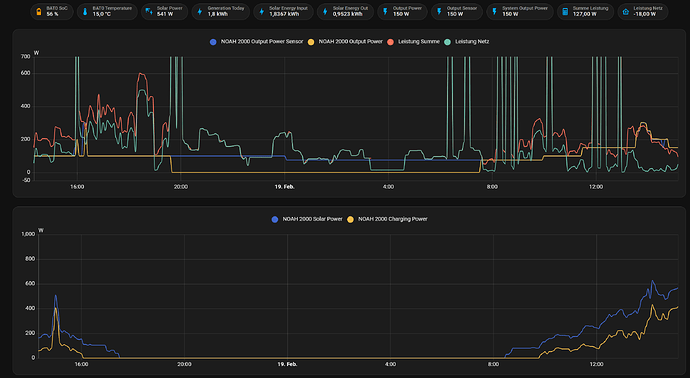Click the Leistung Netz home icon
The height and width of the screenshot is (378, 690).
coord(626,11)
